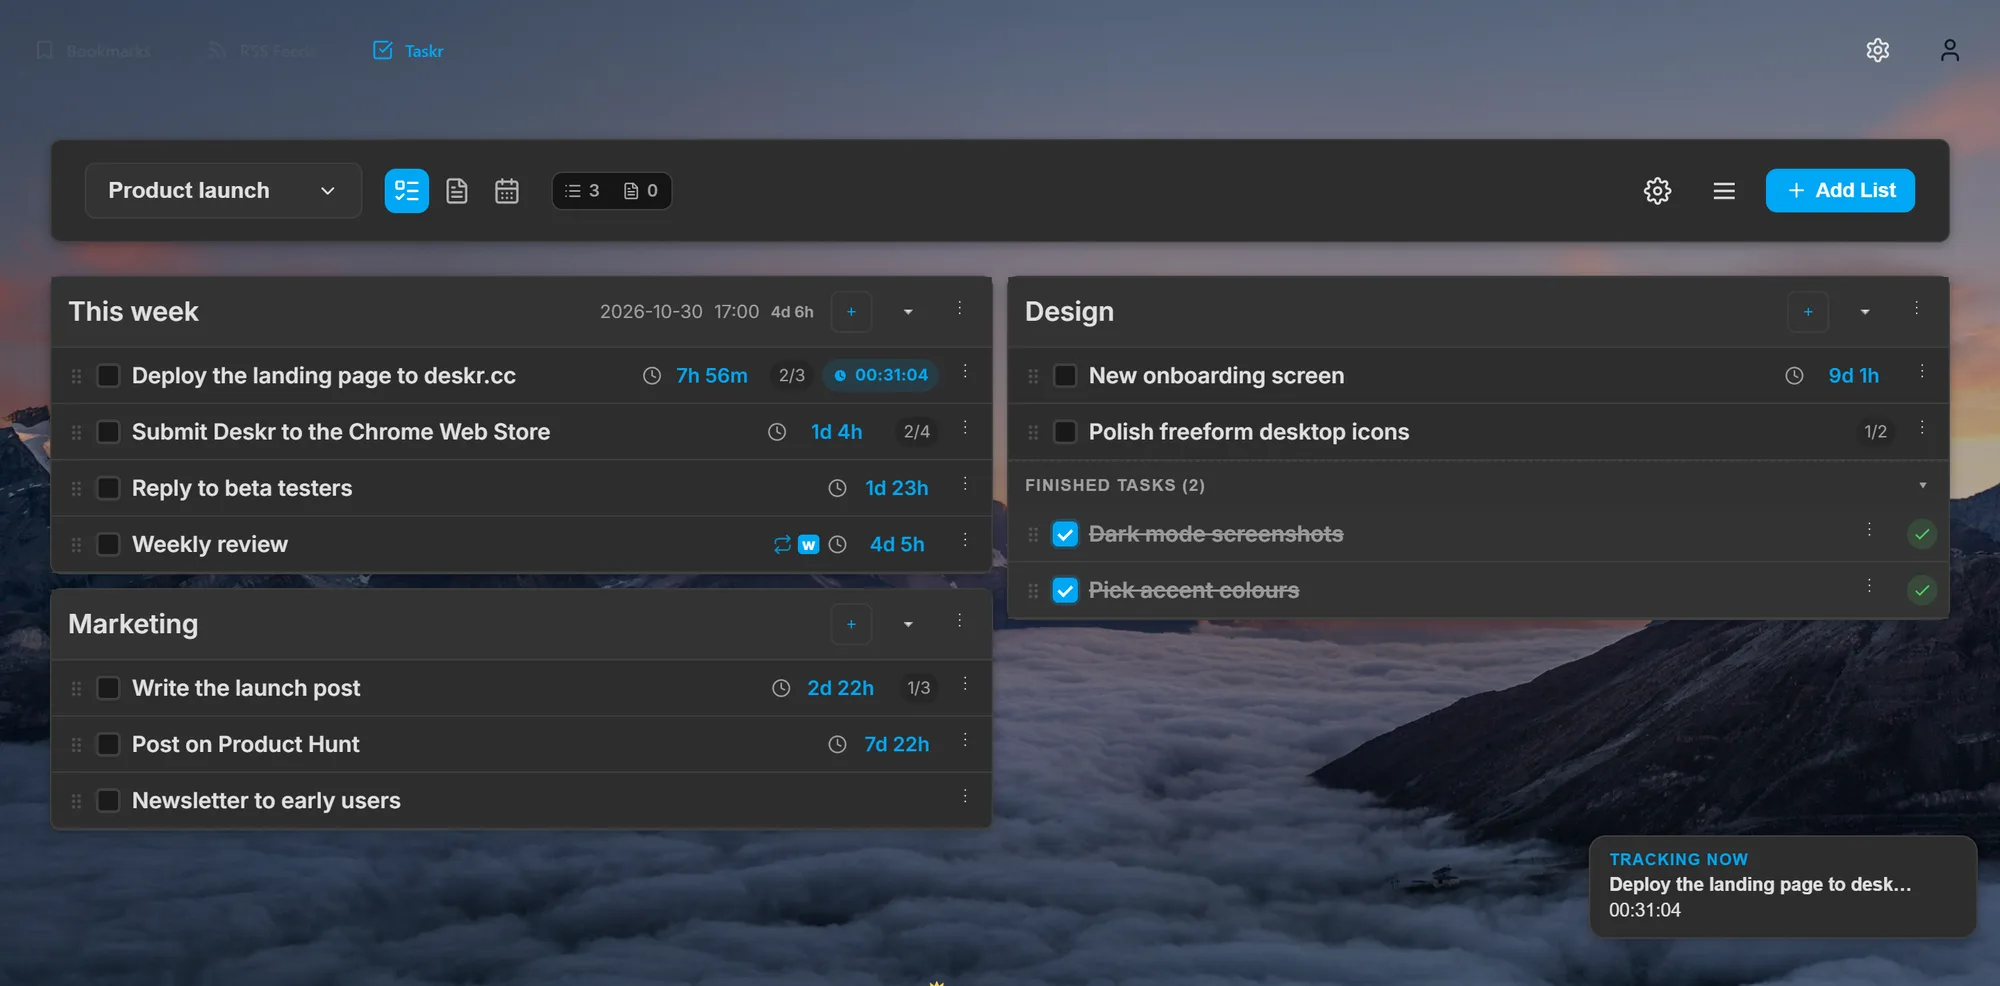2000x986 pixels.
Task: Uncheck Pick accent colours task
Action: point(1065,590)
